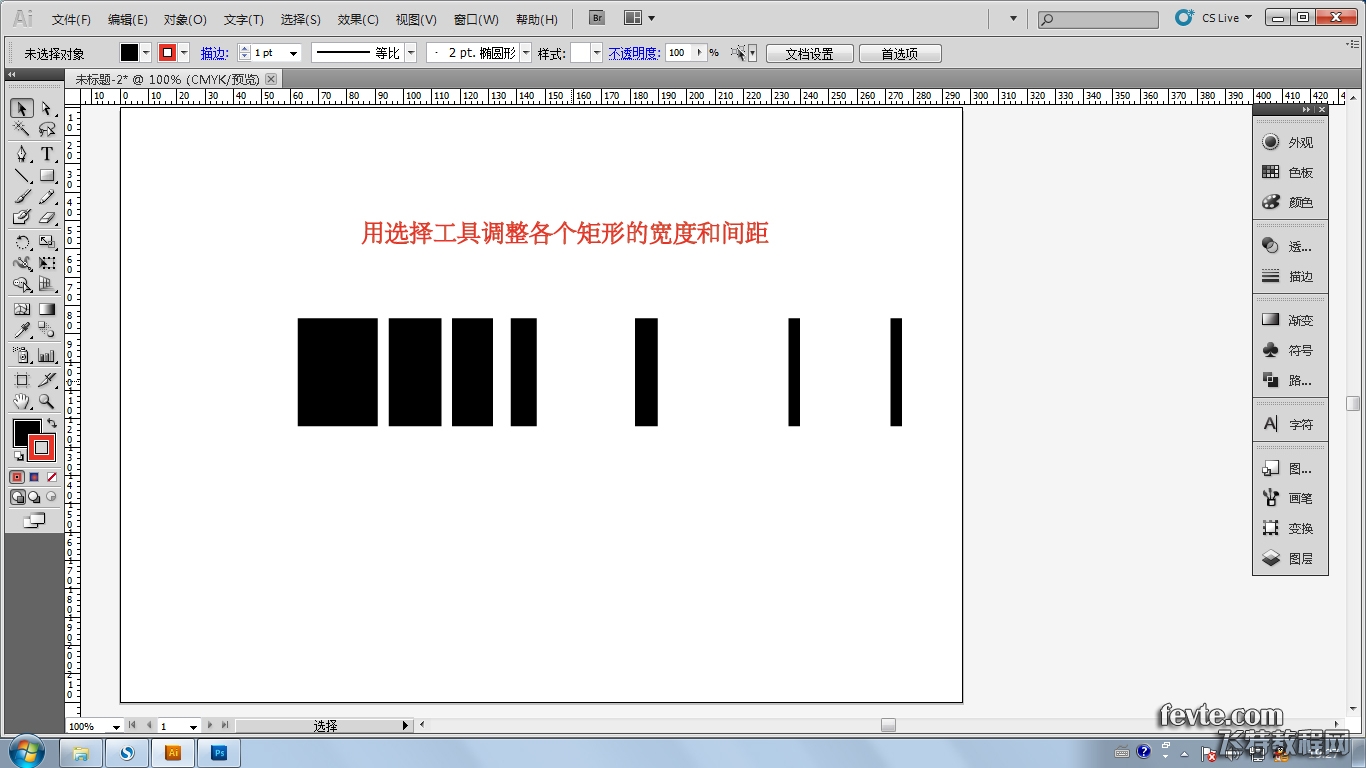The width and height of the screenshot is (1366, 768).
Task: Select the Mesh tool
Action: tap(22, 310)
